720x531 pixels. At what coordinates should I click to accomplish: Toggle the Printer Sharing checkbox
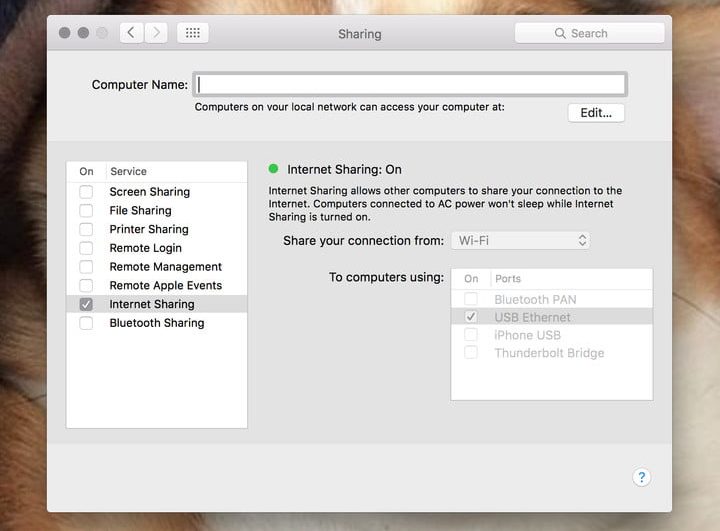click(x=87, y=229)
